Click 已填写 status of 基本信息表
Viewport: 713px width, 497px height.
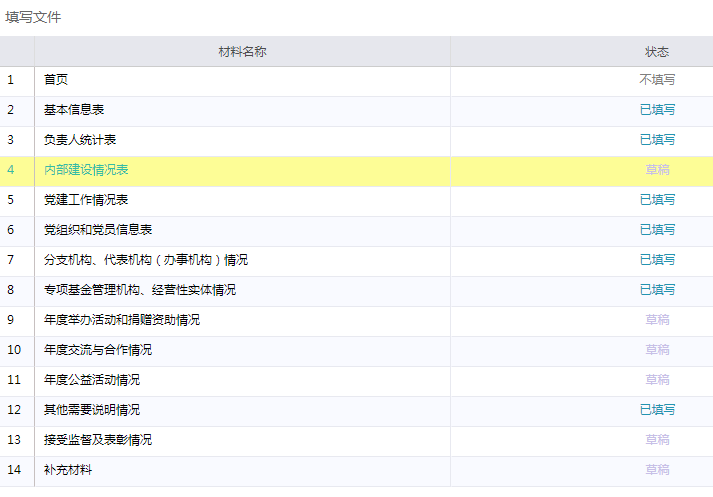click(x=657, y=110)
